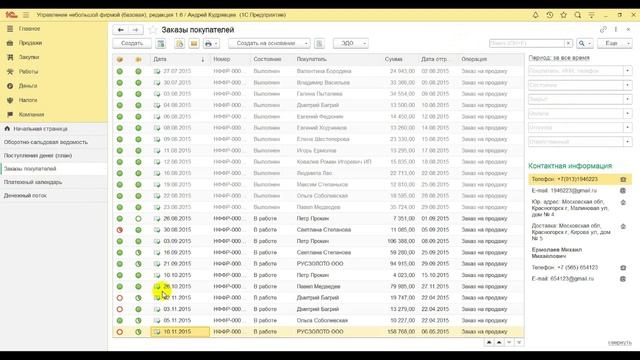Jump to list start with first up arrow
Viewport: 640px width, 360px height.
coord(489,342)
